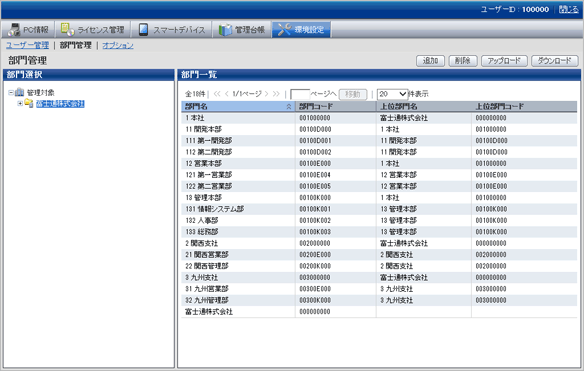The height and width of the screenshot is (371, 584).
Task: Open the スマートデバイス phone icon
Action: (x=143, y=29)
